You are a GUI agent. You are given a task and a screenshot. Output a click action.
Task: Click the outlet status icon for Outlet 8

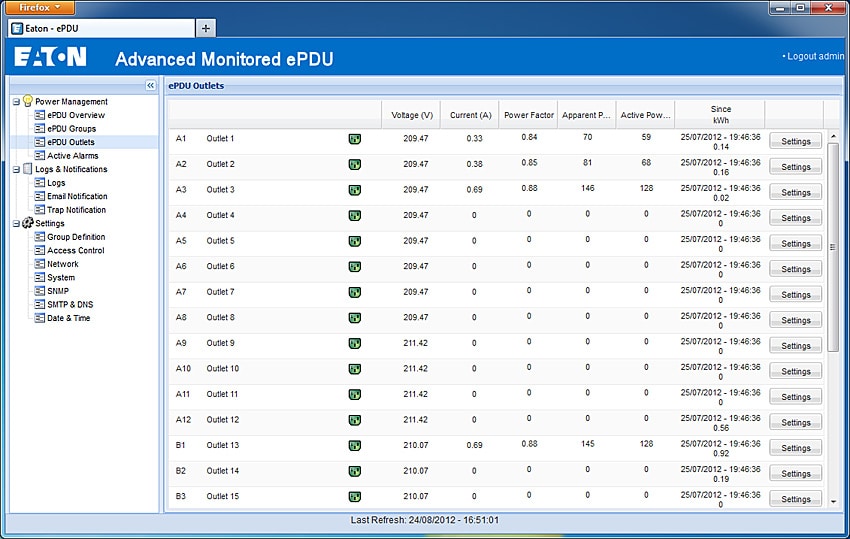[x=355, y=318]
